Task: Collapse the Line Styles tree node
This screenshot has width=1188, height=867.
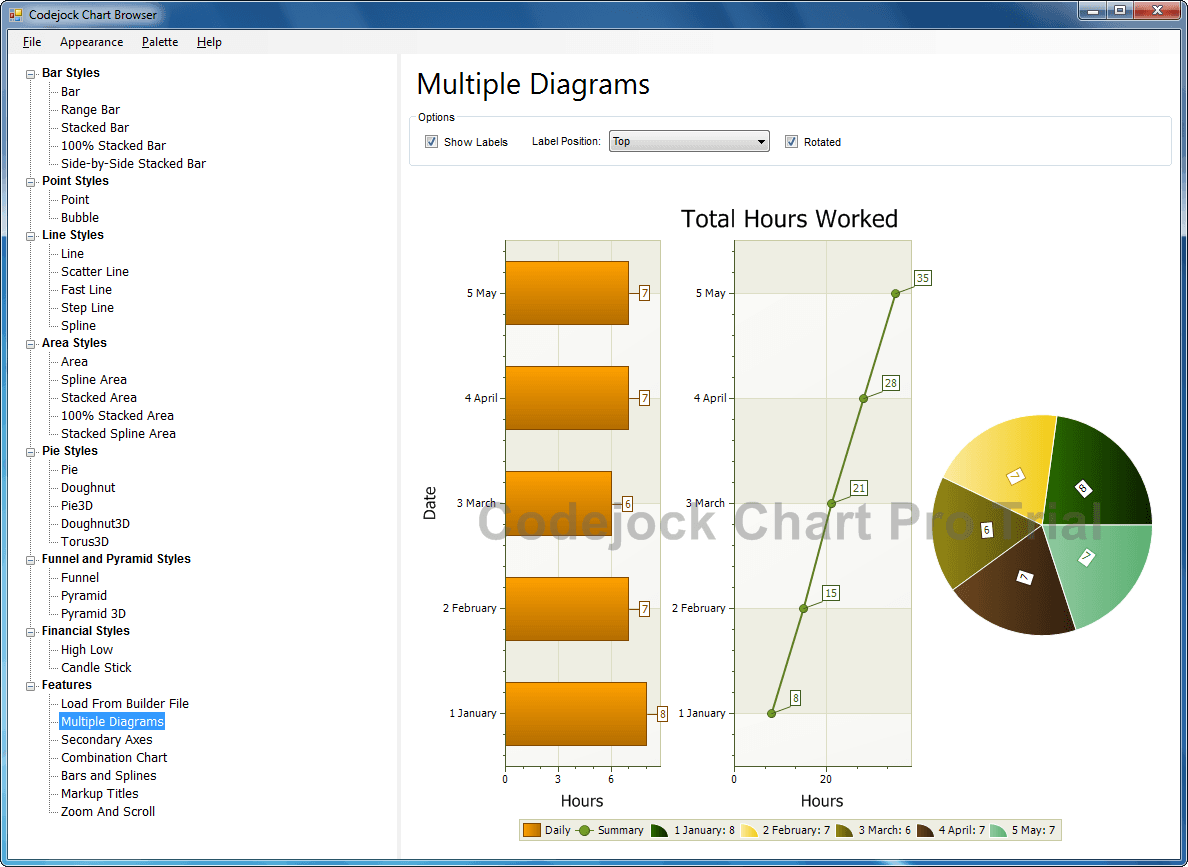Action: 30,236
